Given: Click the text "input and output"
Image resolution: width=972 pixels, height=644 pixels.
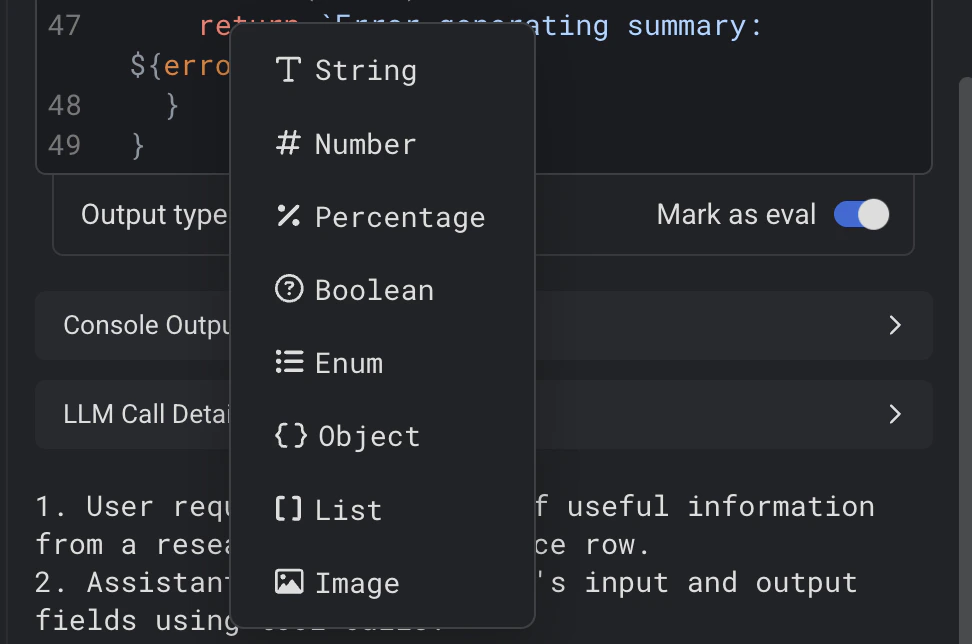Looking at the screenshot, I should point(721,583).
